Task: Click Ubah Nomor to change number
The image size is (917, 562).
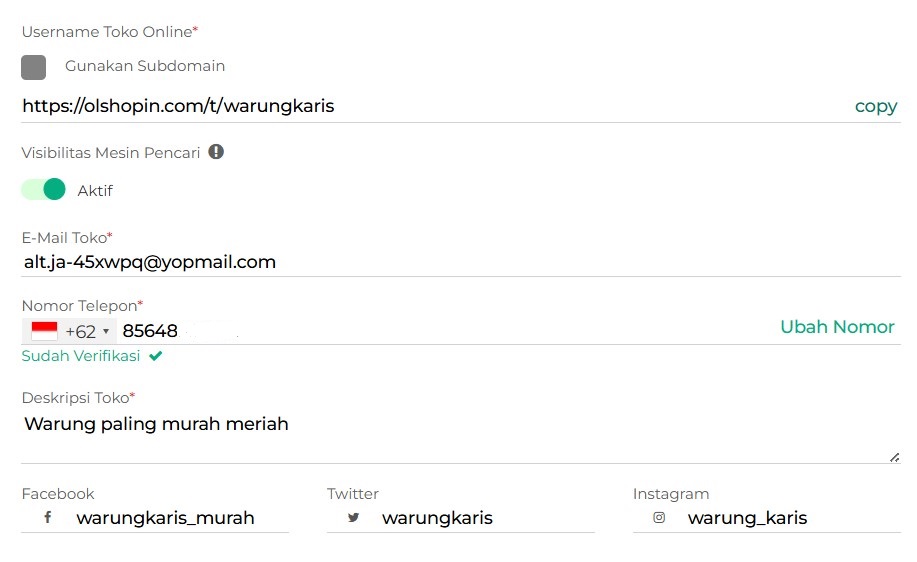Action: point(837,327)
